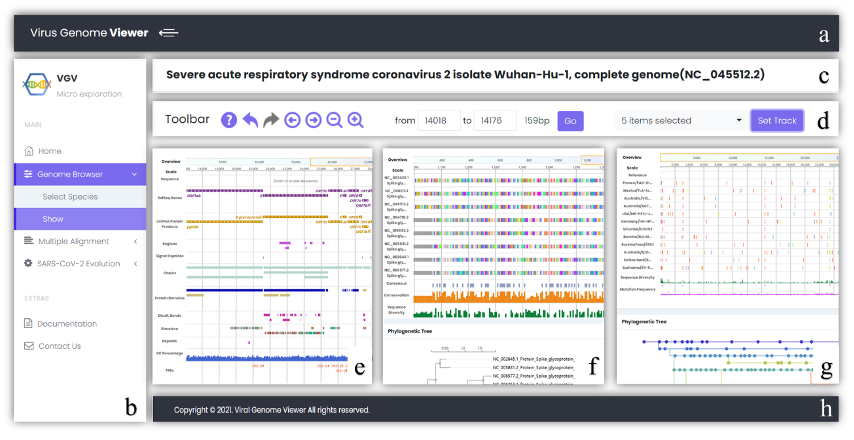Choose Select Species submenu entry

[80, 197]
